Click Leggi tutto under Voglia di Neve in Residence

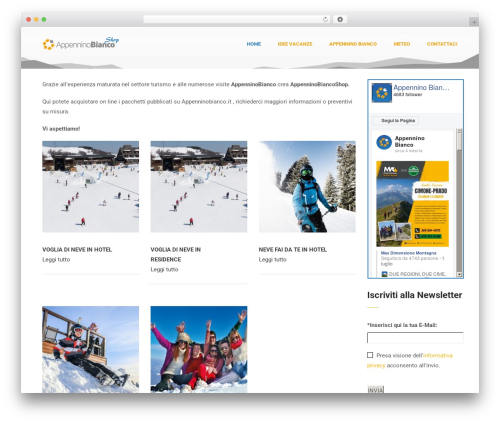click(x=164, y=269)
